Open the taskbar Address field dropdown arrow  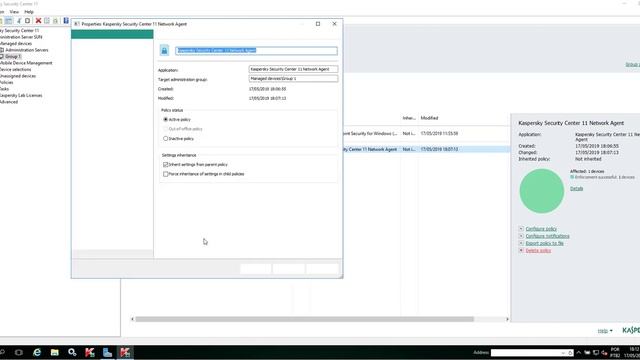pyautogui.click(x=563, y=353)
